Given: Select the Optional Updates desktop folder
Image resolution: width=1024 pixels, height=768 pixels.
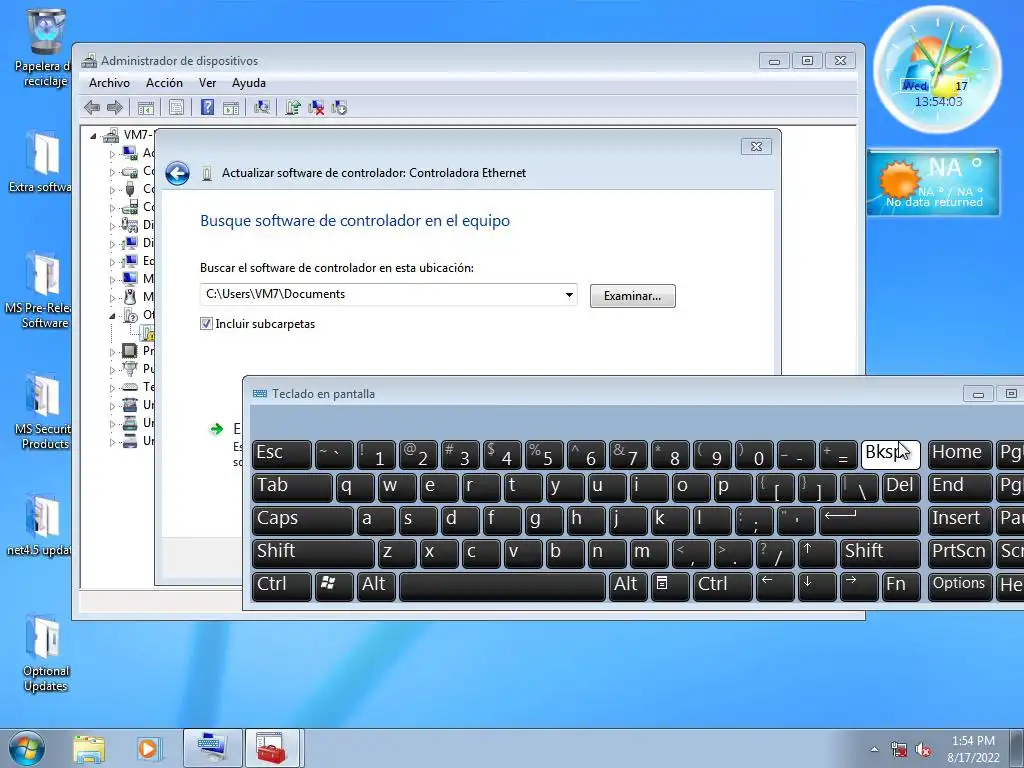Looking at the screenshot, I should tap(44, 653).
